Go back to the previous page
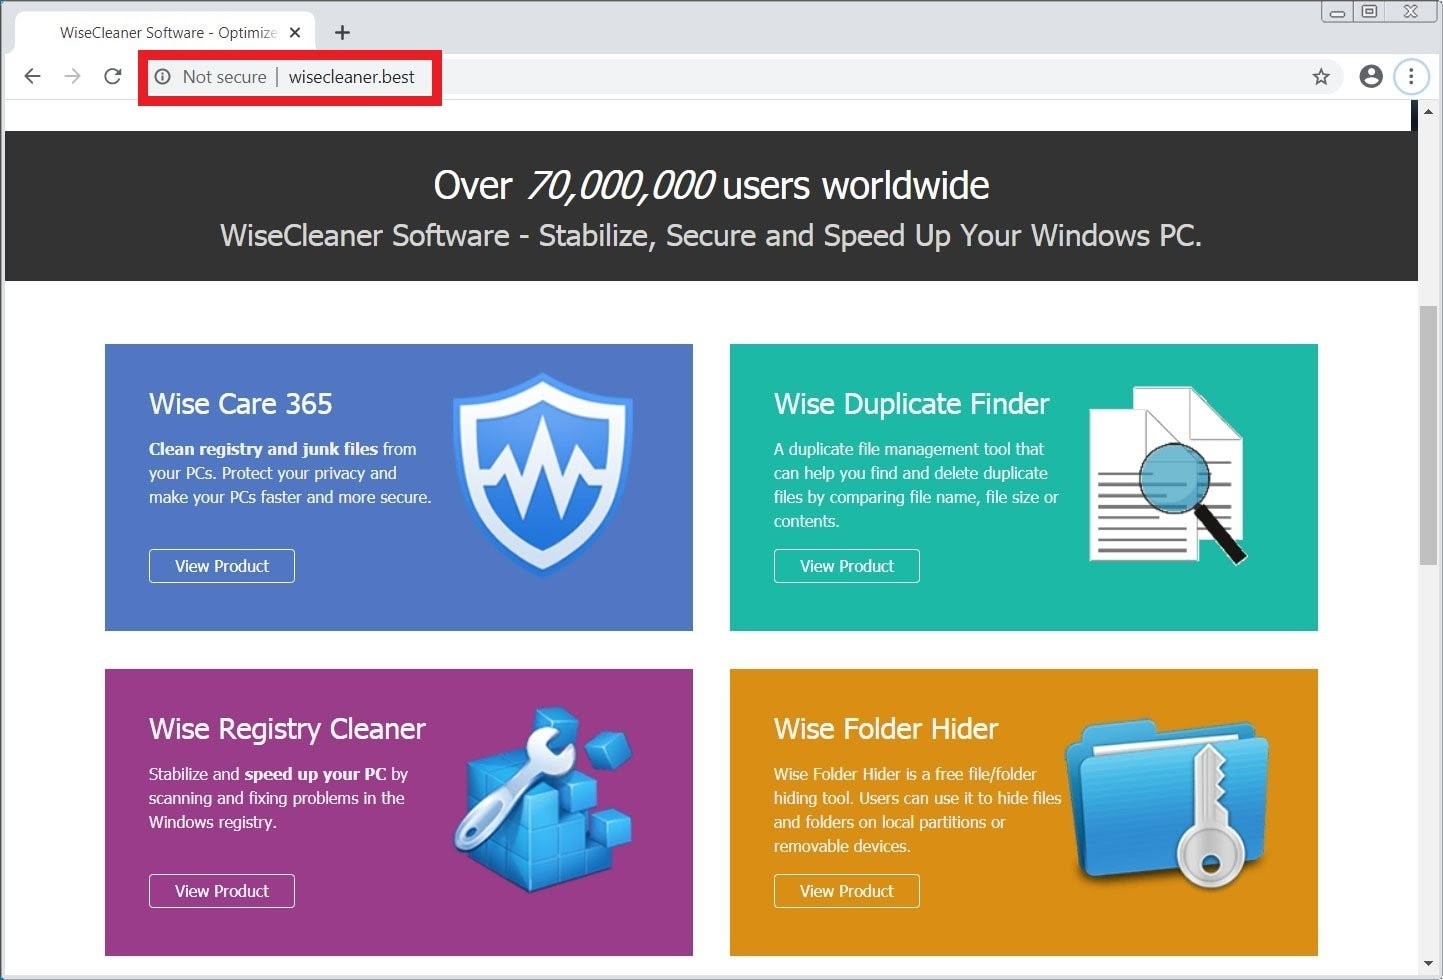The image size is (1443, 980). pyautogui.click(x=32, y=76)
